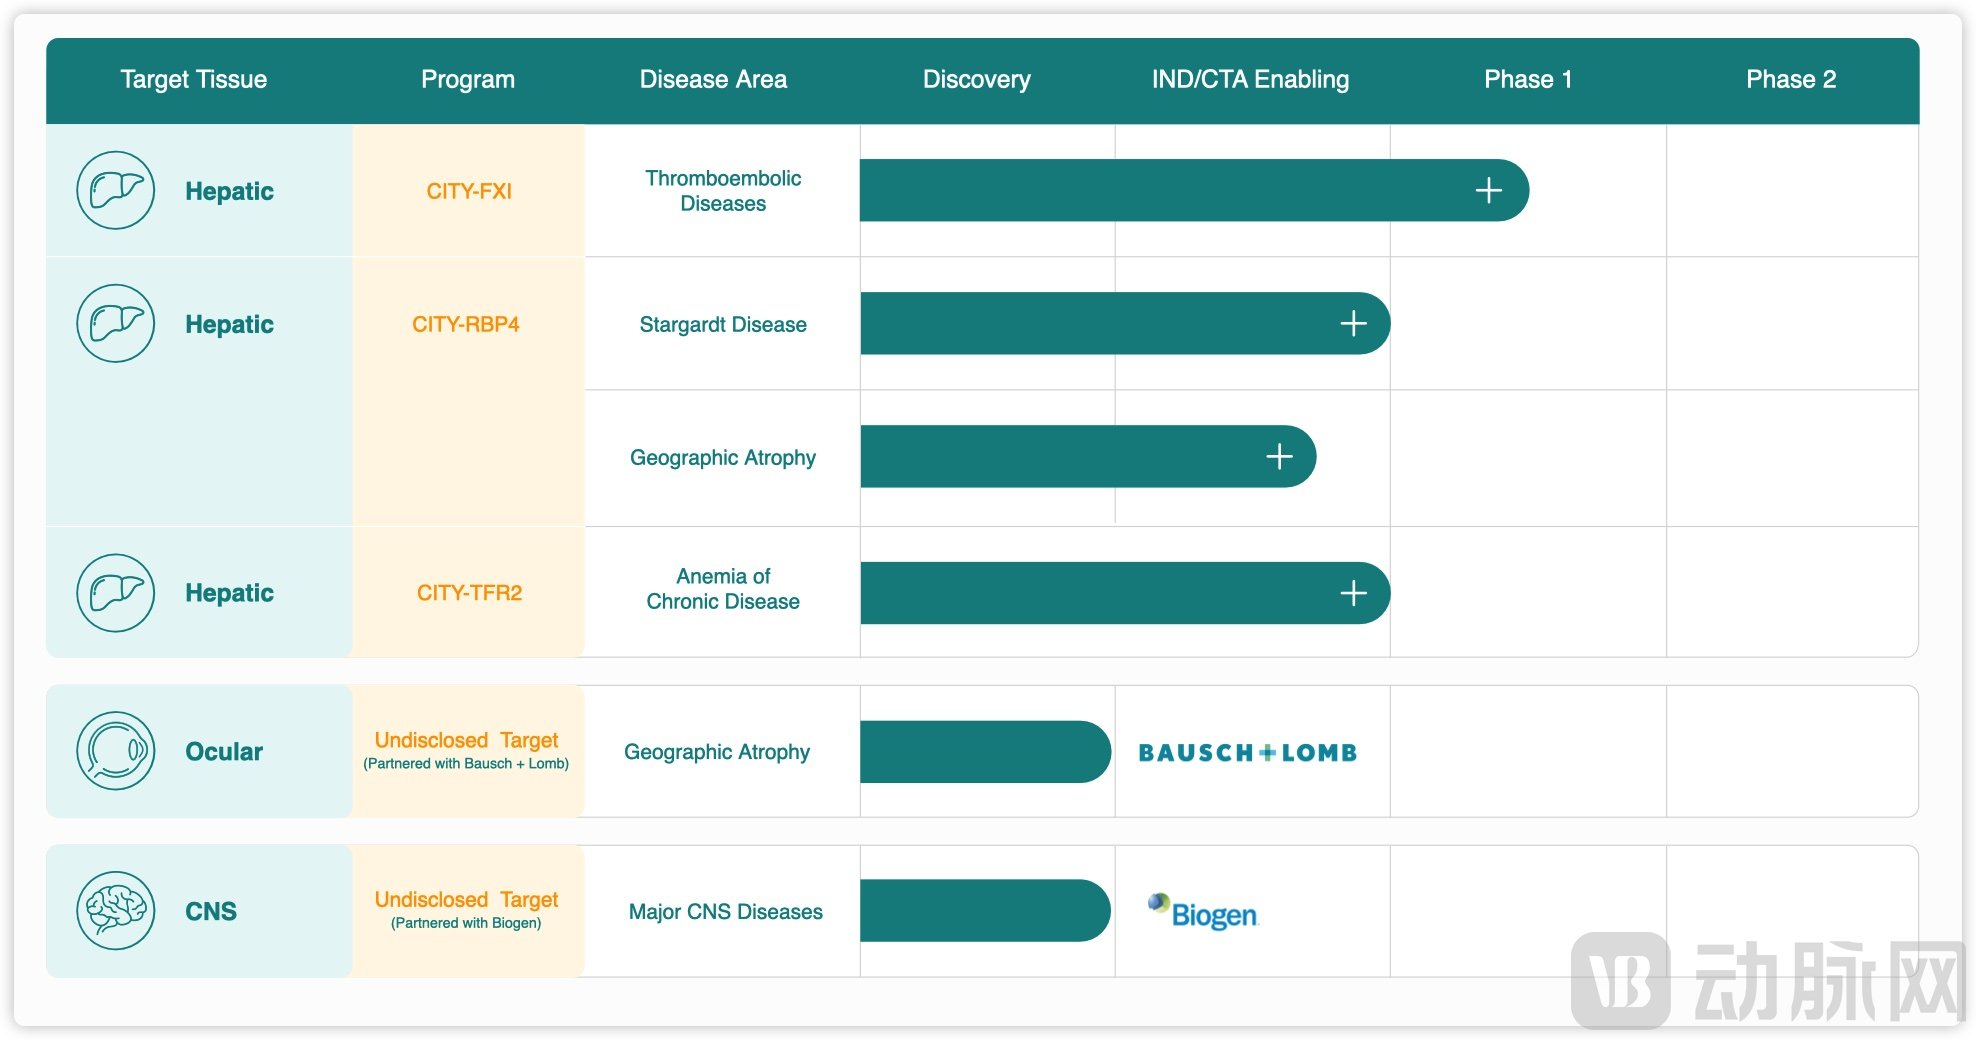Image resolution: width=1976 pixels, height=1040 pixels.
Task: Select the Program column header
Action: pos(468,79)
